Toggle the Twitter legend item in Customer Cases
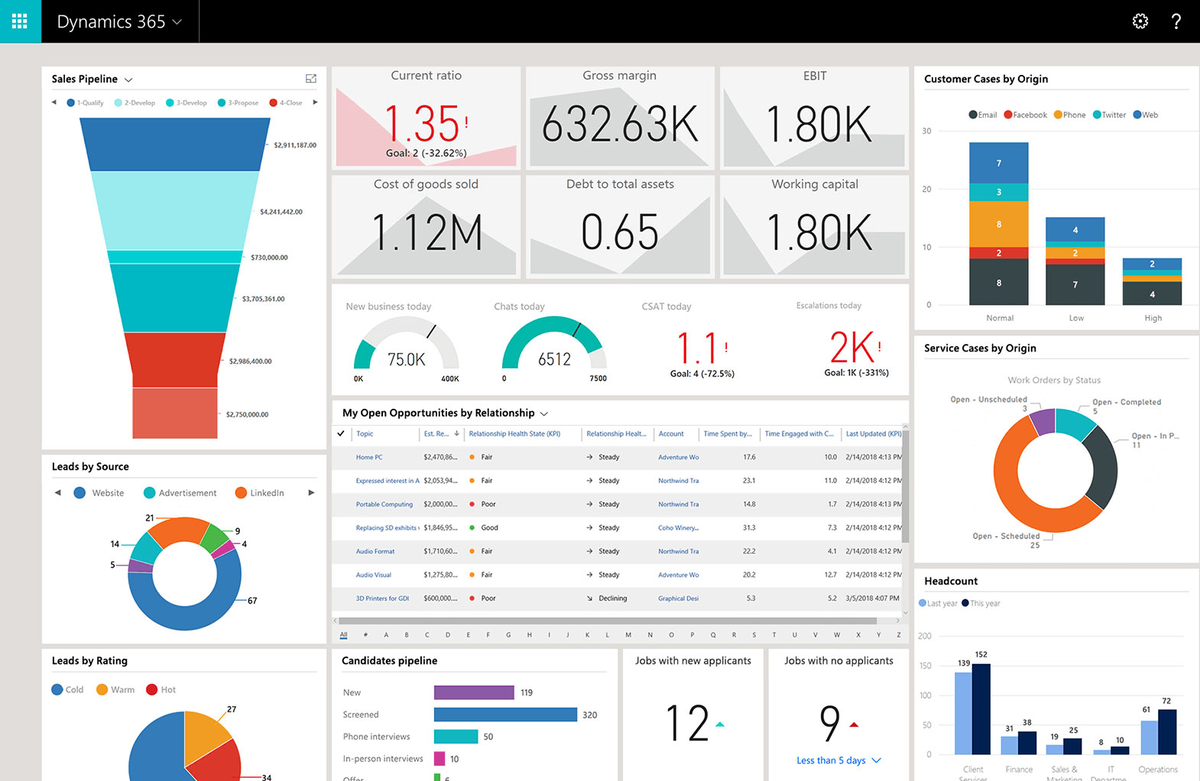Image resolution: width=1200 pixels, height=781 pixels. tap(1110, 115)
